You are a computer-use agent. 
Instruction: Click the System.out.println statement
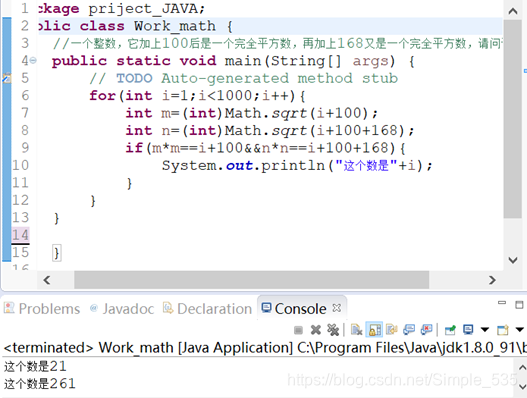point(297,166)
